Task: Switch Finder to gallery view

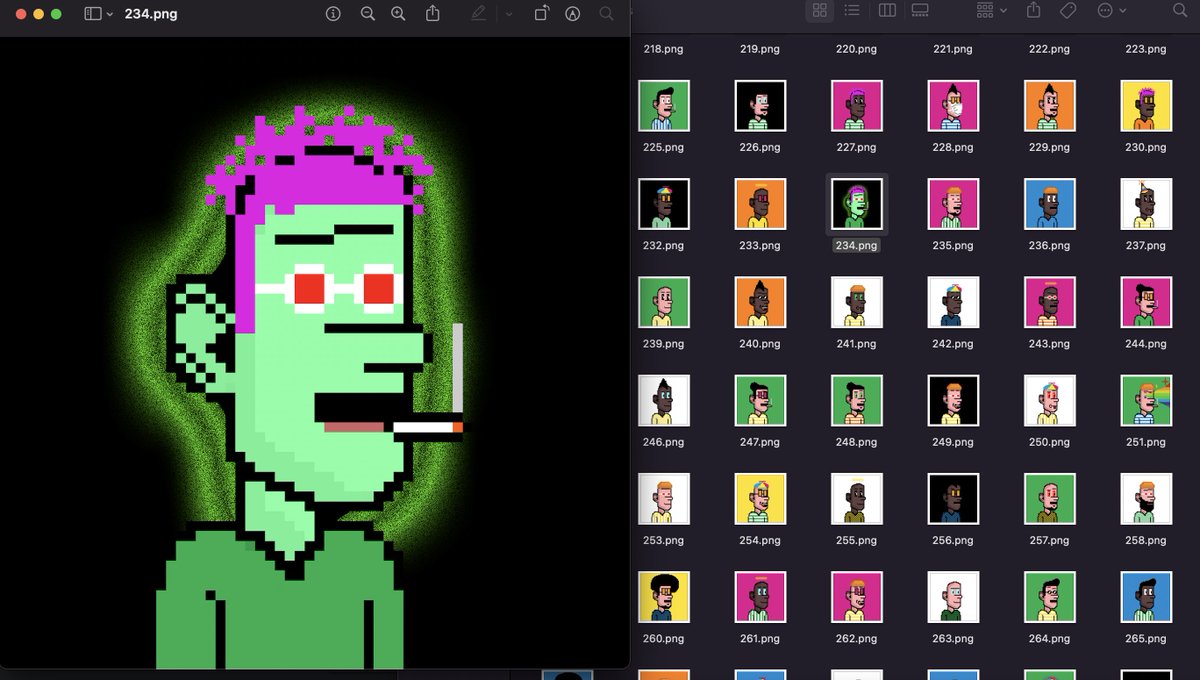Action: (921, 10)
